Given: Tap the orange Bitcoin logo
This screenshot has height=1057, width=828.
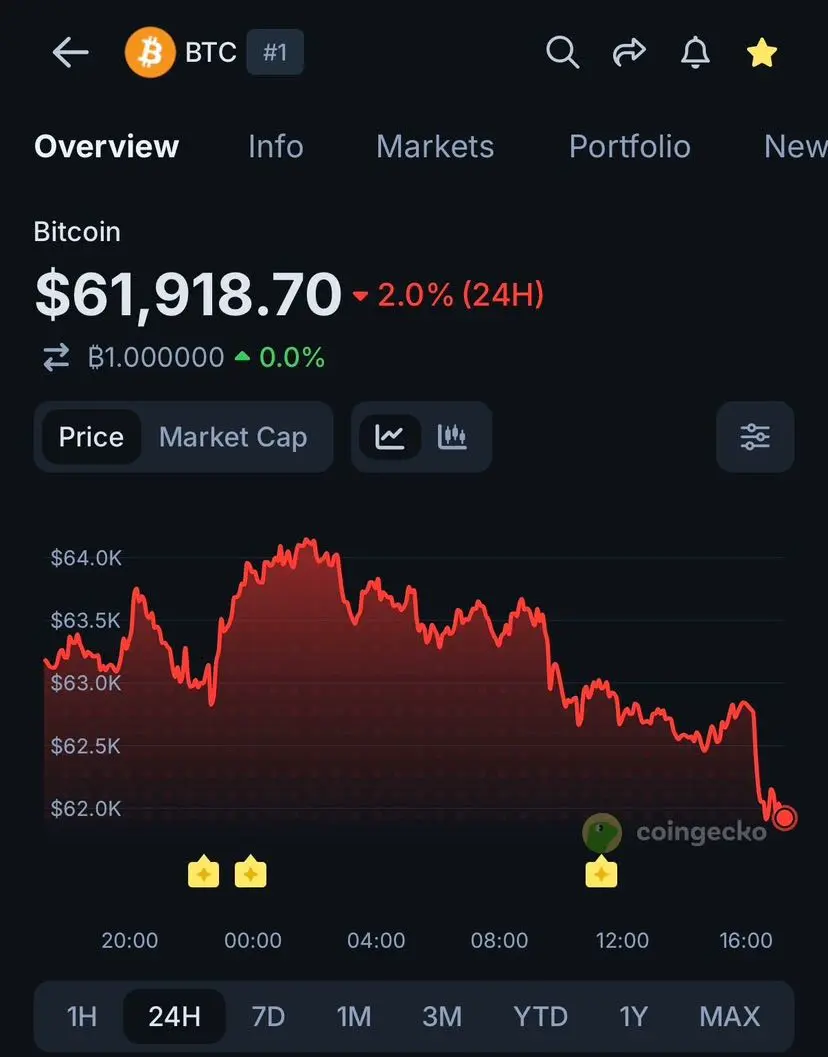Looking at the screenshot, I should 150,53.
